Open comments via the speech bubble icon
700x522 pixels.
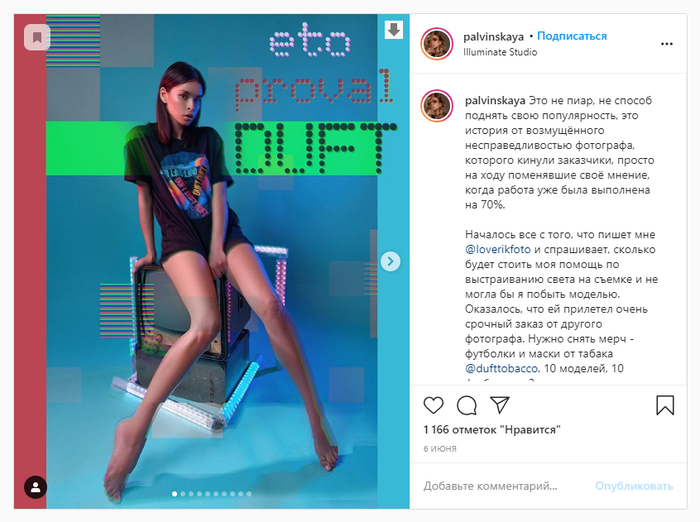467,405
